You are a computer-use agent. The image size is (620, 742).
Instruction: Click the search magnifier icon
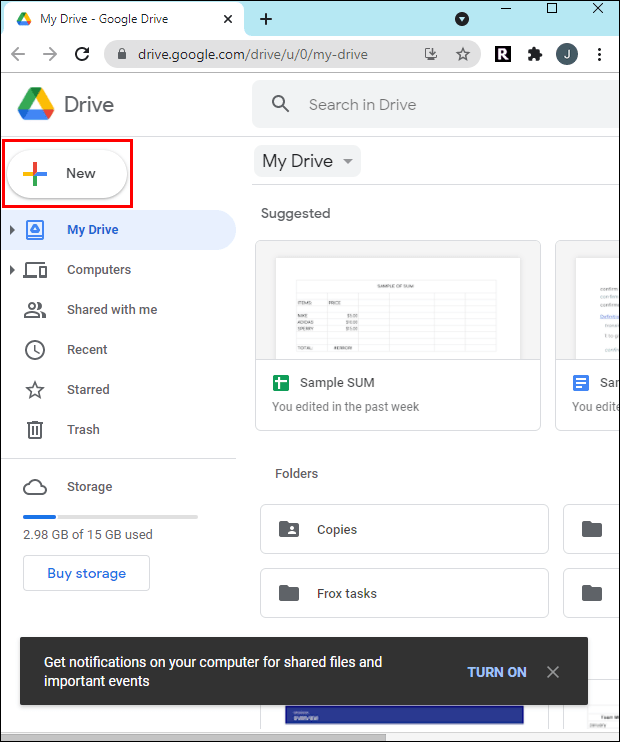[x=280, y=104]
